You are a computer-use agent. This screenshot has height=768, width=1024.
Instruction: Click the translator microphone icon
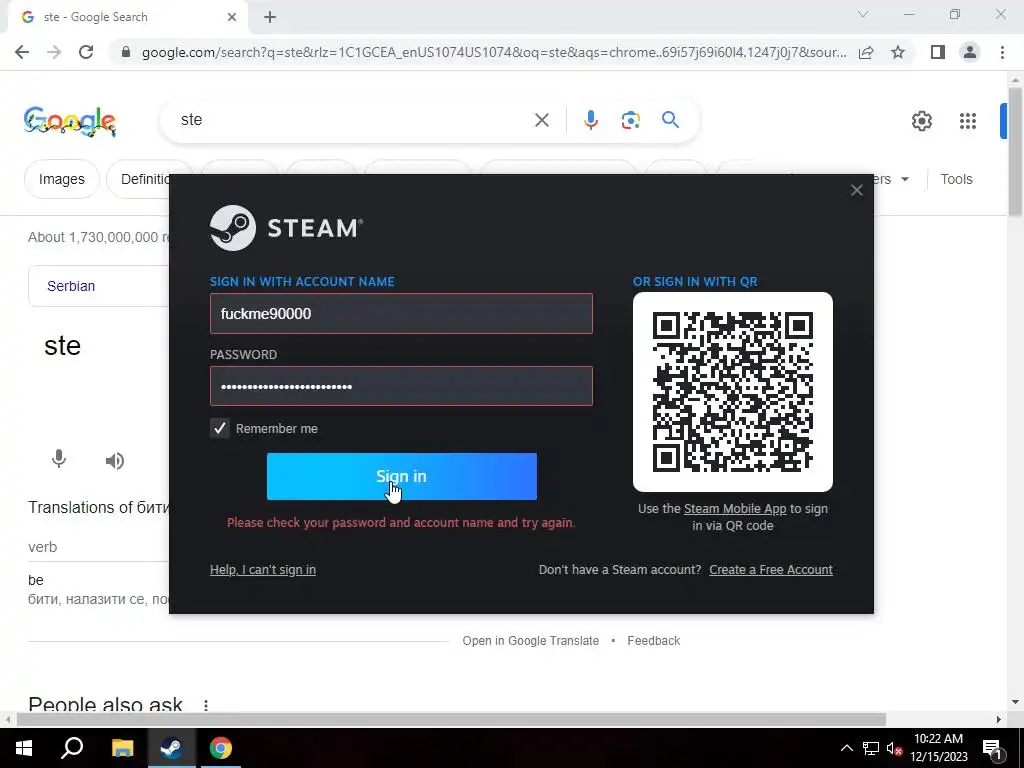(x=59, y=460)
